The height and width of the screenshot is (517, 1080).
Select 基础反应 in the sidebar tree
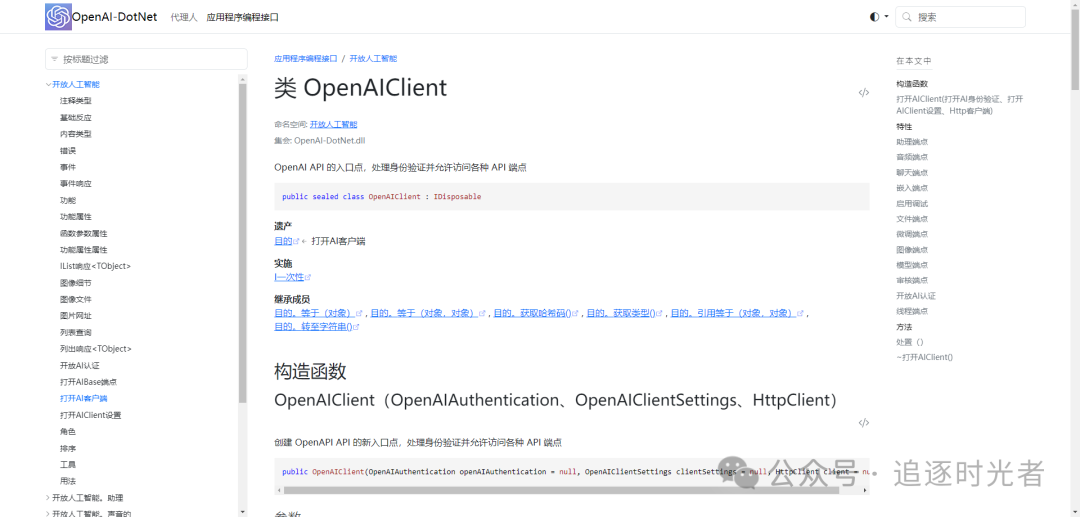(x=76, y=117)
